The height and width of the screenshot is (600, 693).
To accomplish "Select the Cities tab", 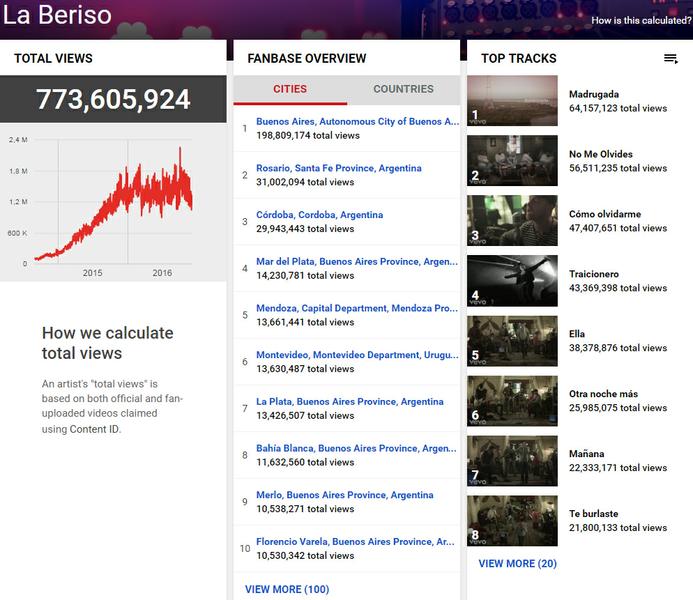I will (x=290, y=89).
